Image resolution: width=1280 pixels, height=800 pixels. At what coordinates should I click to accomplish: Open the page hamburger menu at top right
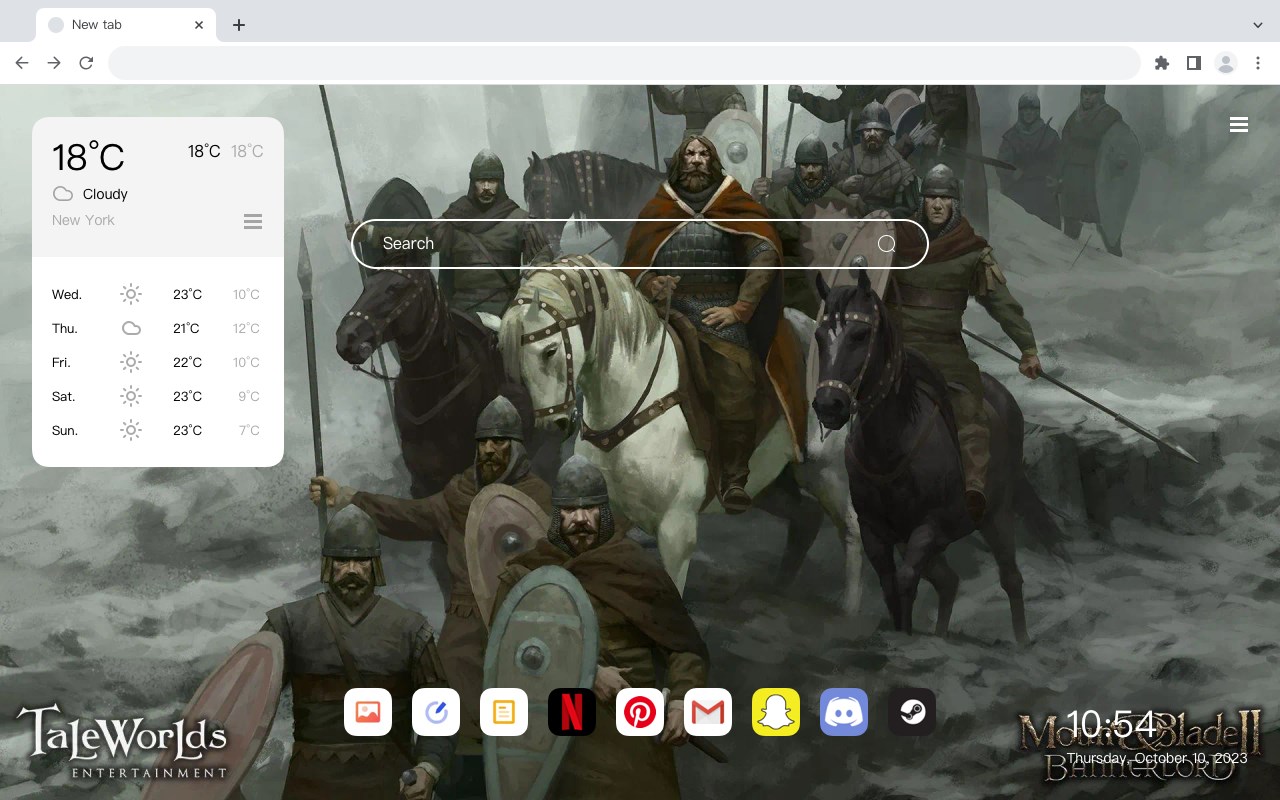(x=1239, y=124)
